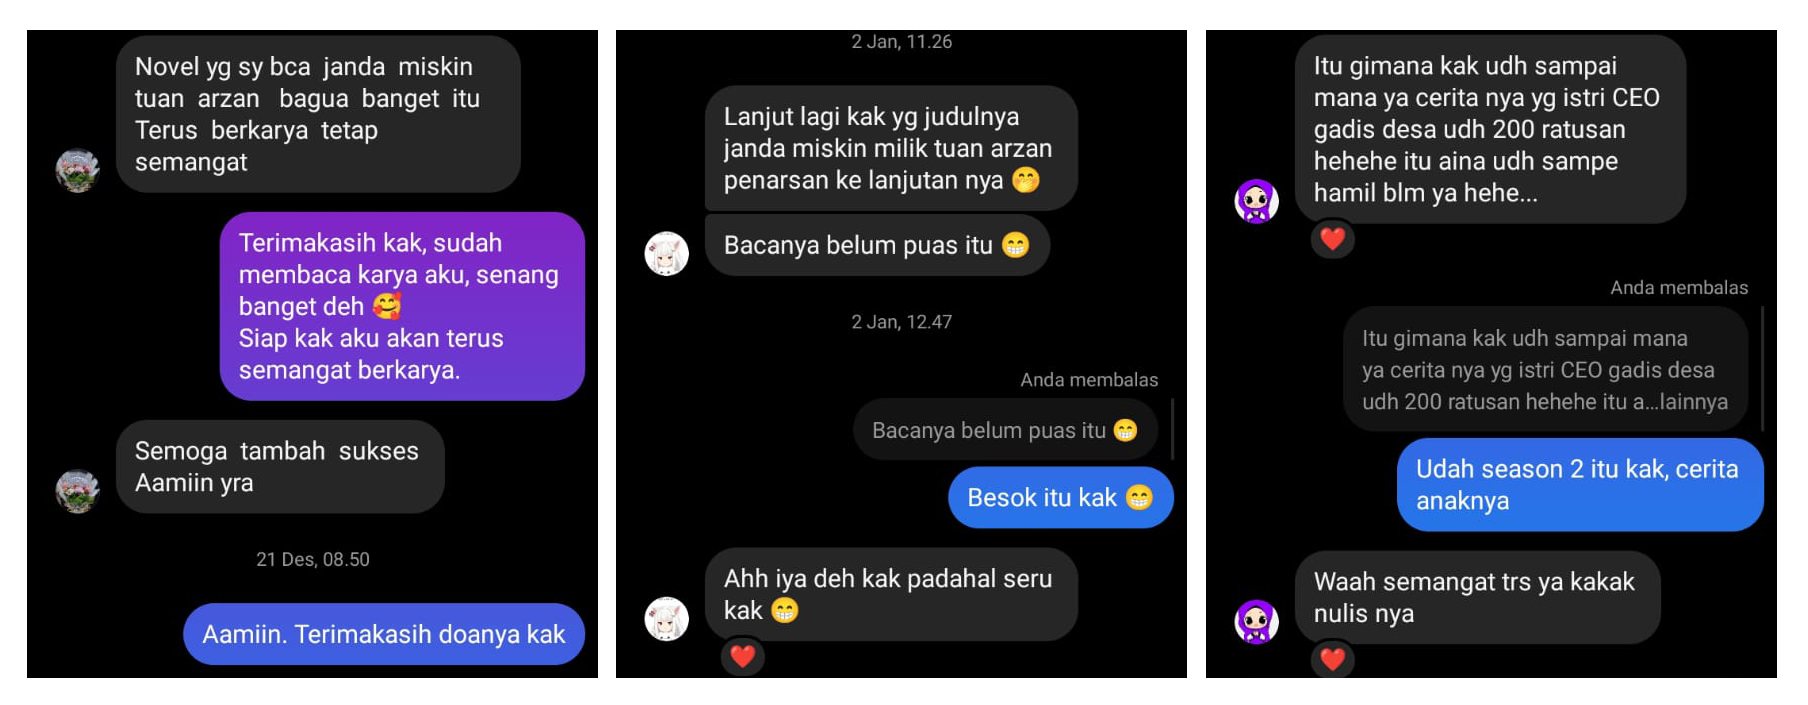The image size is (1808, 705).
Task: Select the blue "Besok itu kak" bubble
Action: 1061,497
